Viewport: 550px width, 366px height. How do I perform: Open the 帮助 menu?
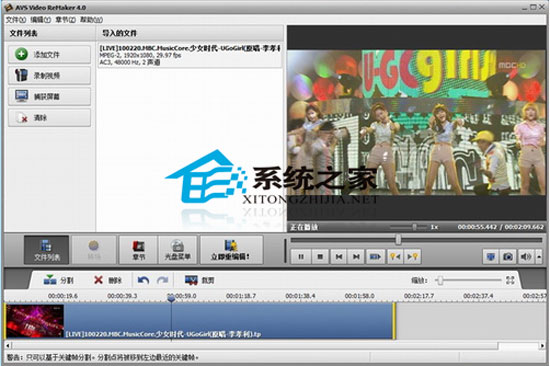tap(91, 20)
